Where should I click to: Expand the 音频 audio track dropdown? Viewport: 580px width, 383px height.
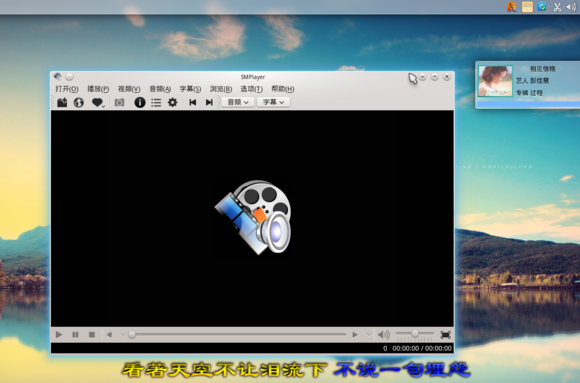click(x=238, y=102)
